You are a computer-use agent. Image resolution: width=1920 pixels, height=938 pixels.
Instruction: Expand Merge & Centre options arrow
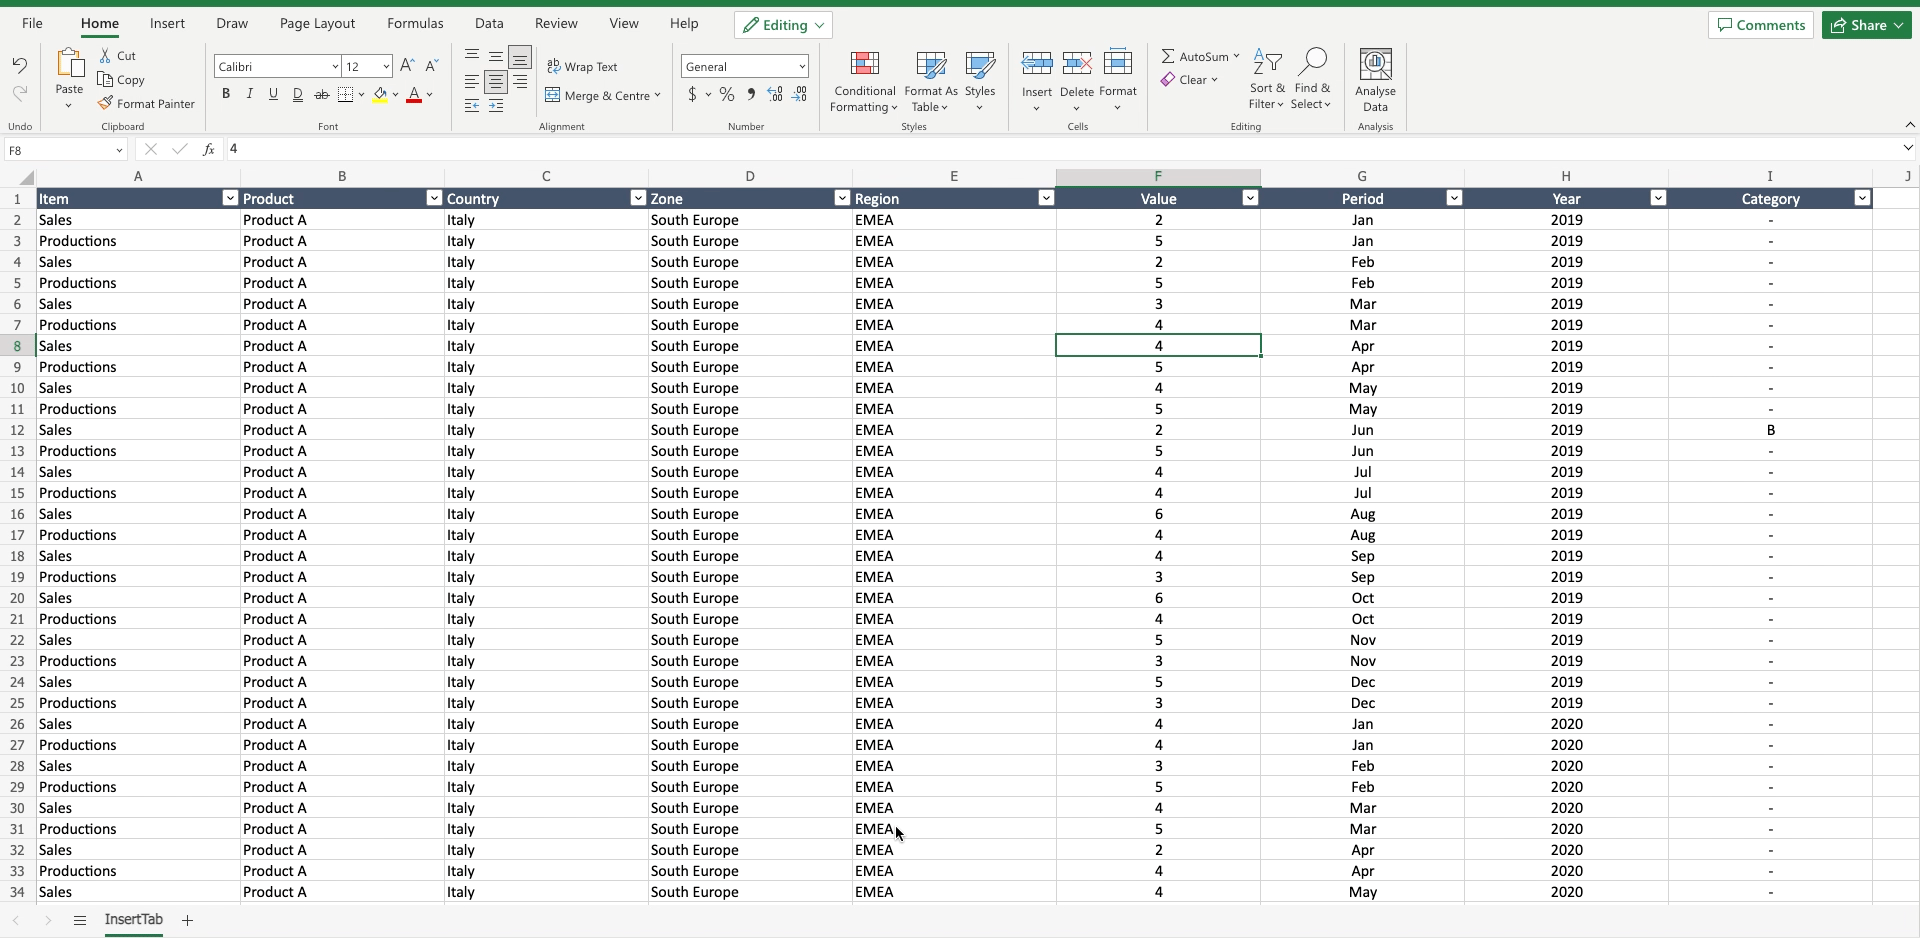(657, 96)
